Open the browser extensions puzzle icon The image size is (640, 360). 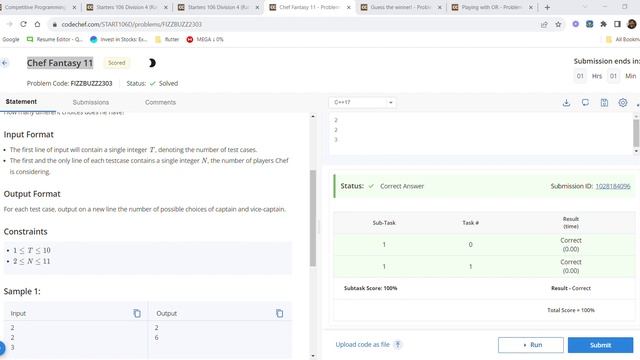(x=603, y=24)
